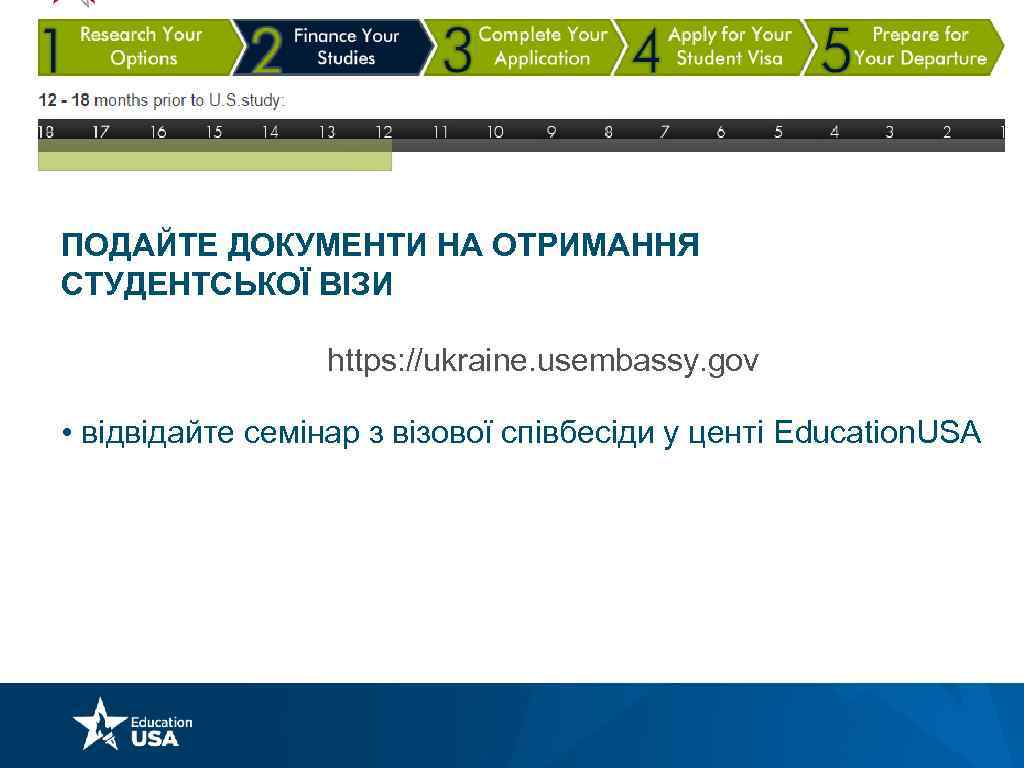Select step 3 Complete Your Application

point(522,47)
